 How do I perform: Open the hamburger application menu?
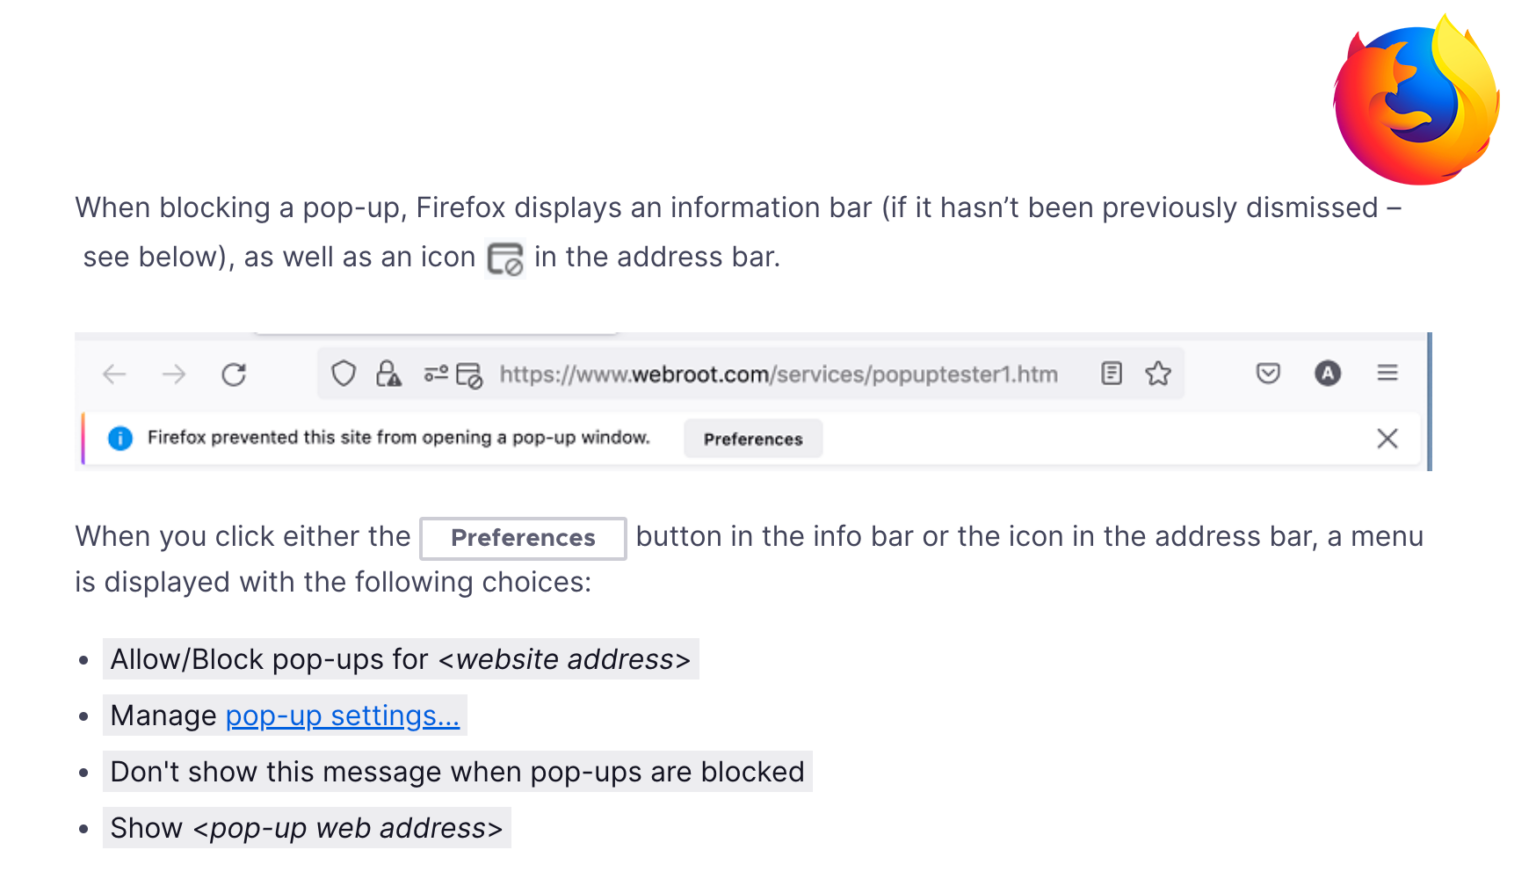pos(1387,373)
